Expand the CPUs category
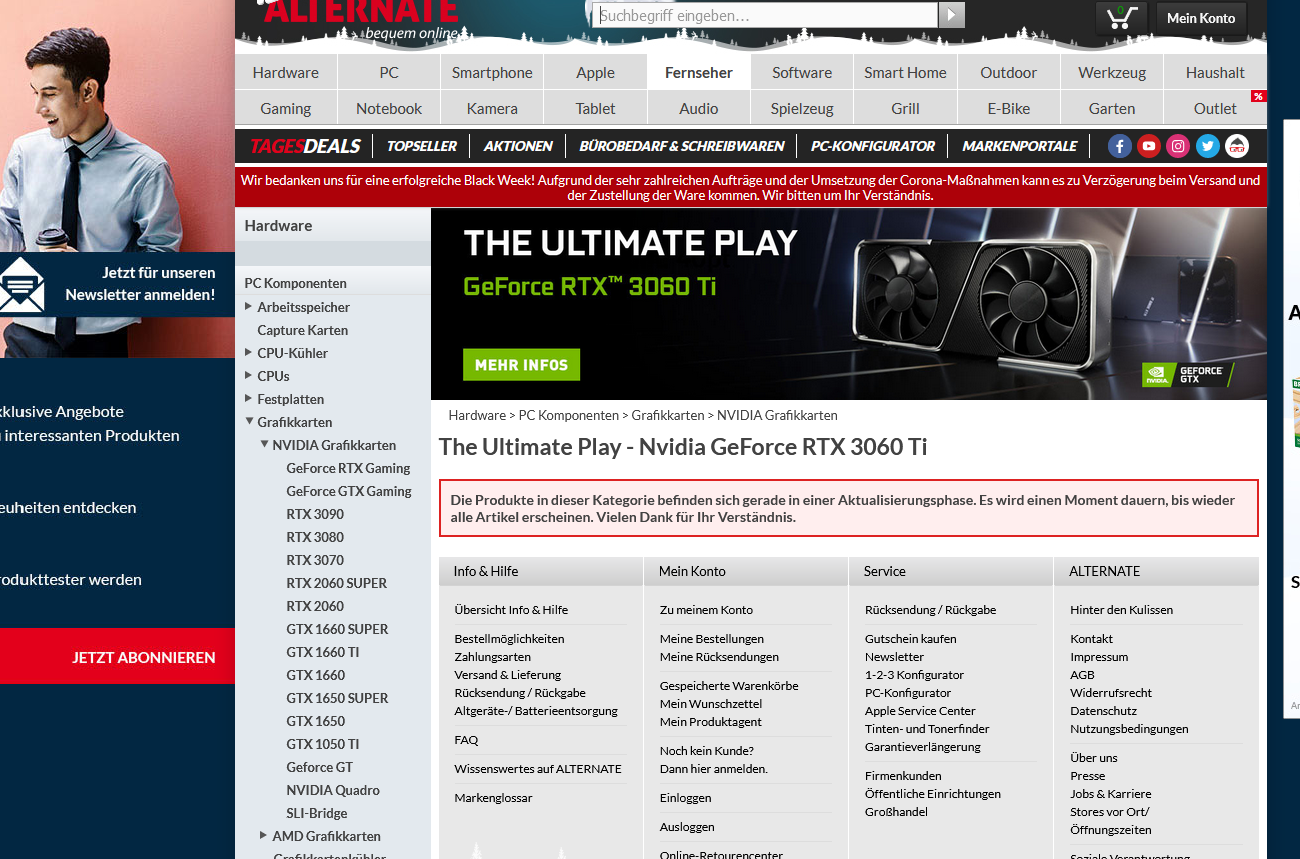 tap(249, 375)
